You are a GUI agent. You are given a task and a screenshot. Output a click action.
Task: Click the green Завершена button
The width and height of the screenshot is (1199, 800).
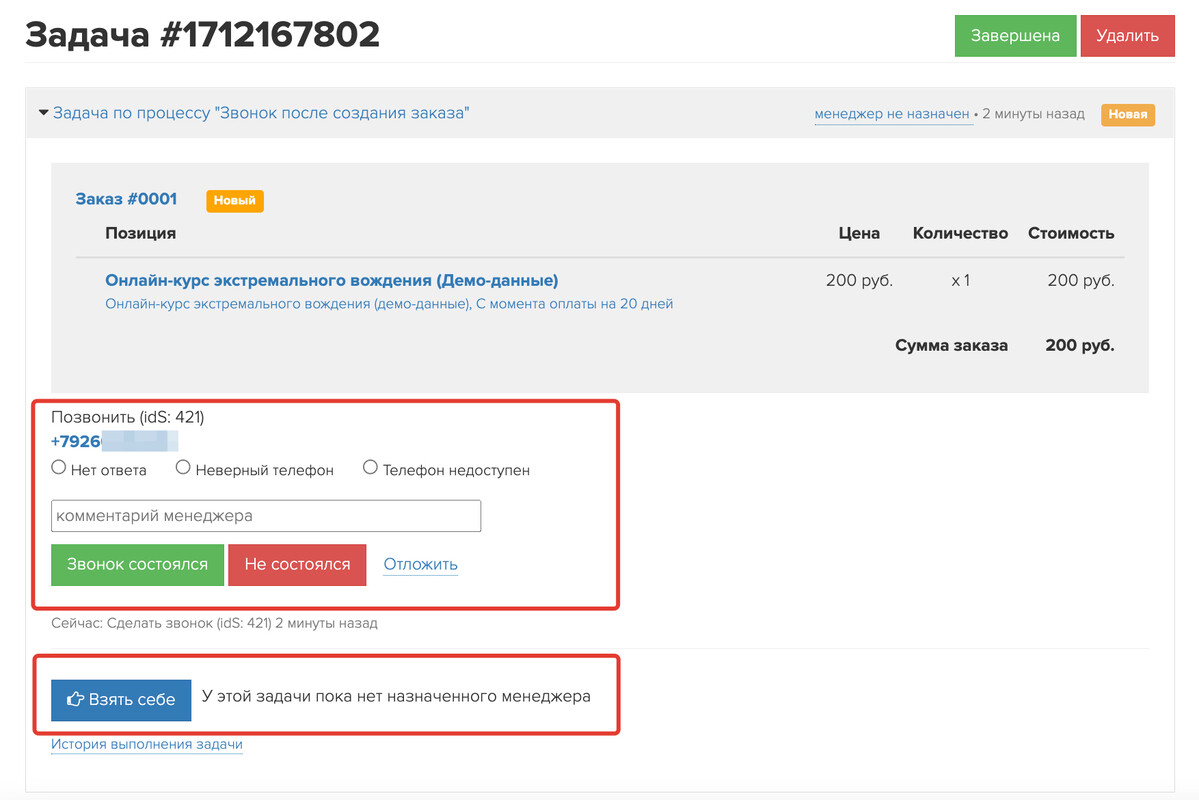[x=1015, y=36]
